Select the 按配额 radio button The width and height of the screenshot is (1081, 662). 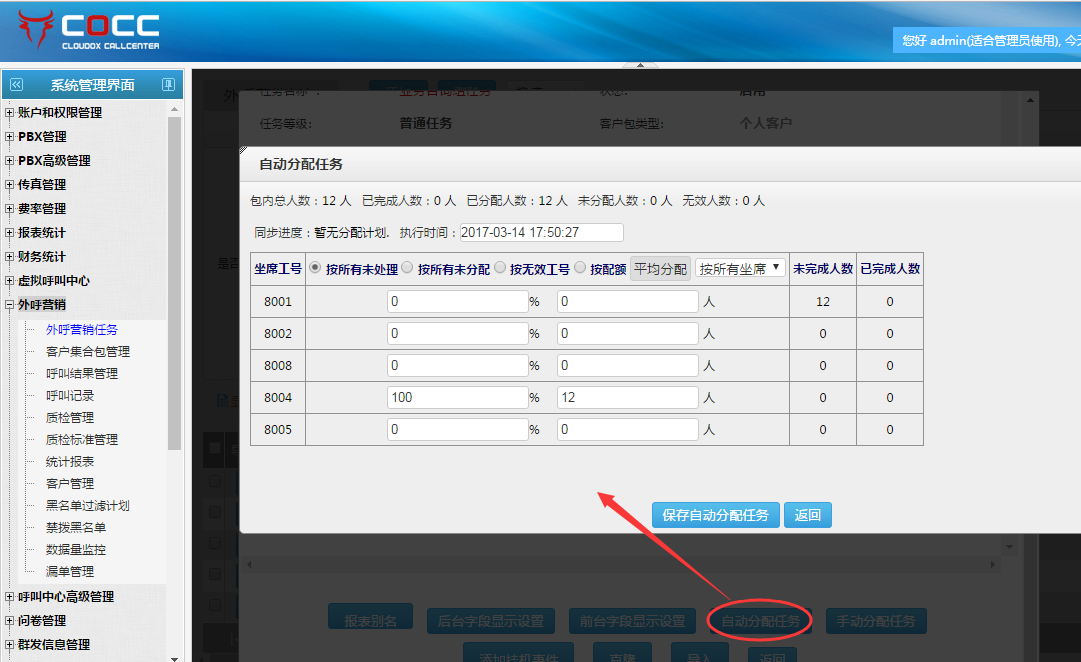click(580, 268)
